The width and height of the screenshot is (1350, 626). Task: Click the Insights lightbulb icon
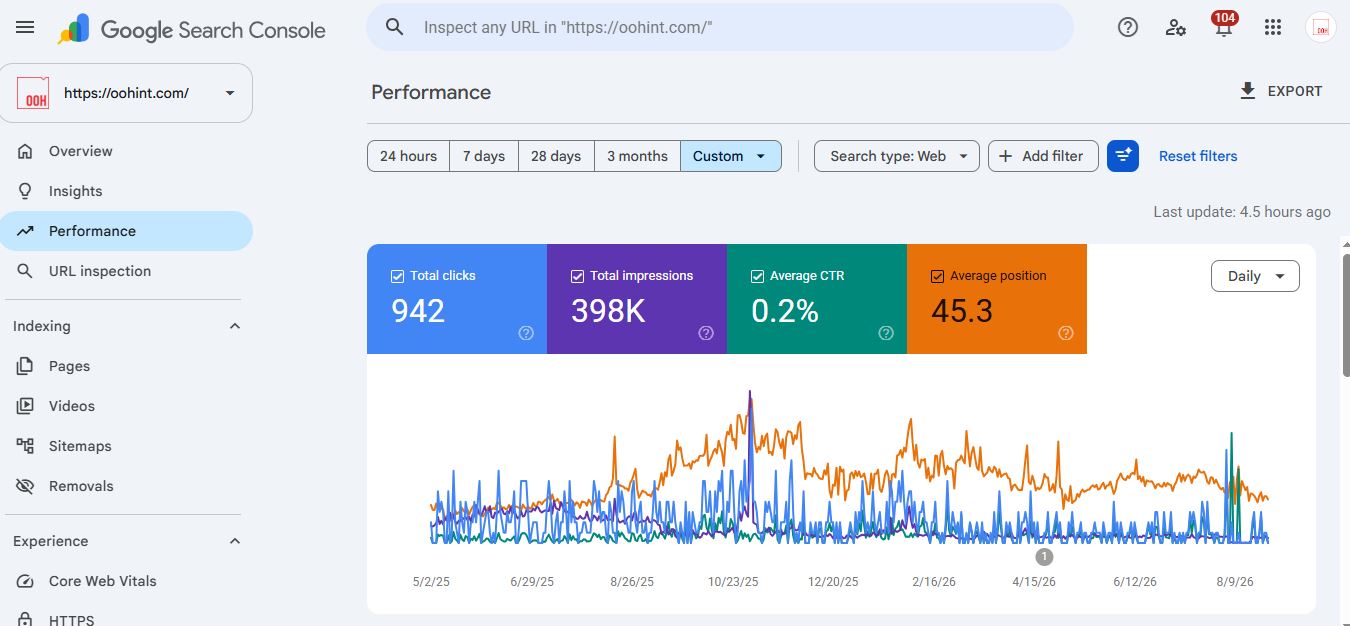pos(26,191)
